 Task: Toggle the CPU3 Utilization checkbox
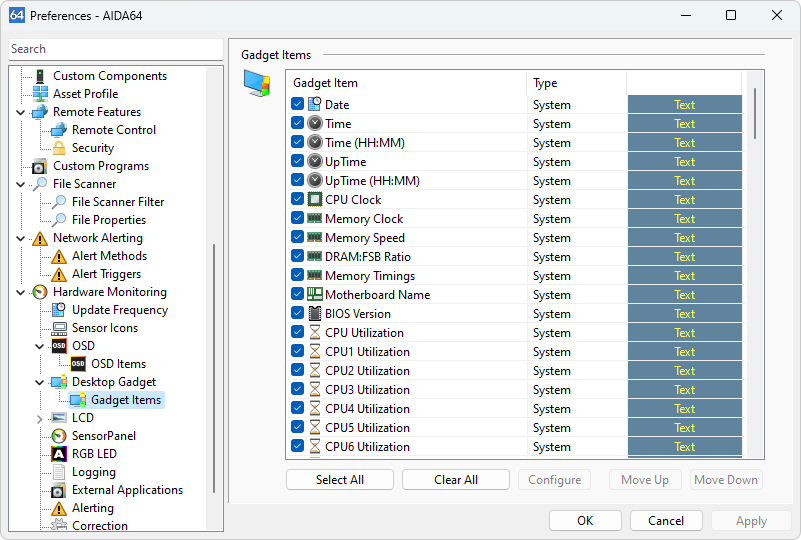click(298, 390)
